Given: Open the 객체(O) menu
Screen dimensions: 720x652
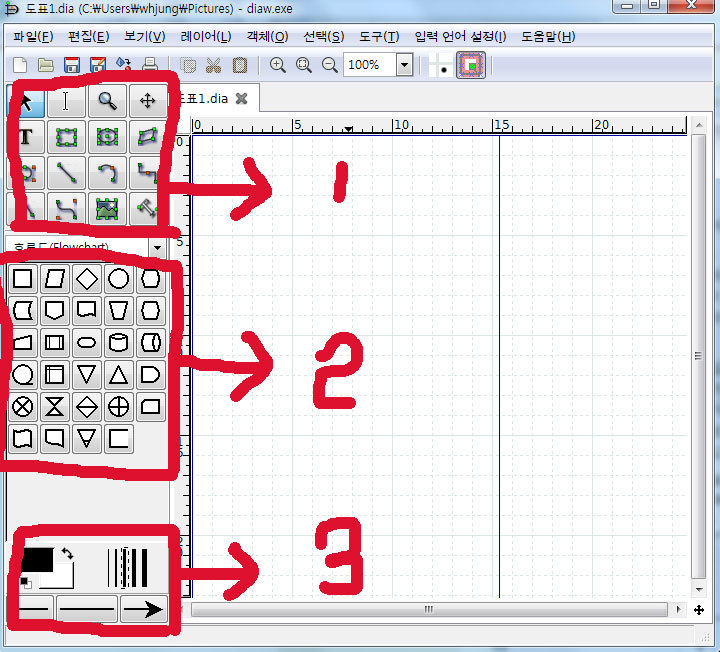Looking at the screenshot, I should point(267,36).
